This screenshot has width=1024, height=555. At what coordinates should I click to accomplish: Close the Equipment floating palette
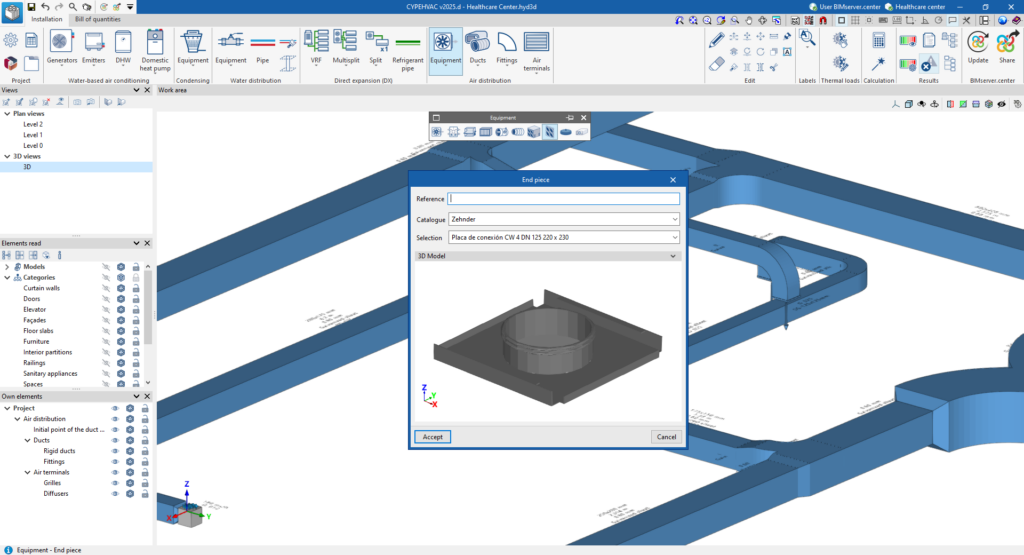click(x=584, y=118)
